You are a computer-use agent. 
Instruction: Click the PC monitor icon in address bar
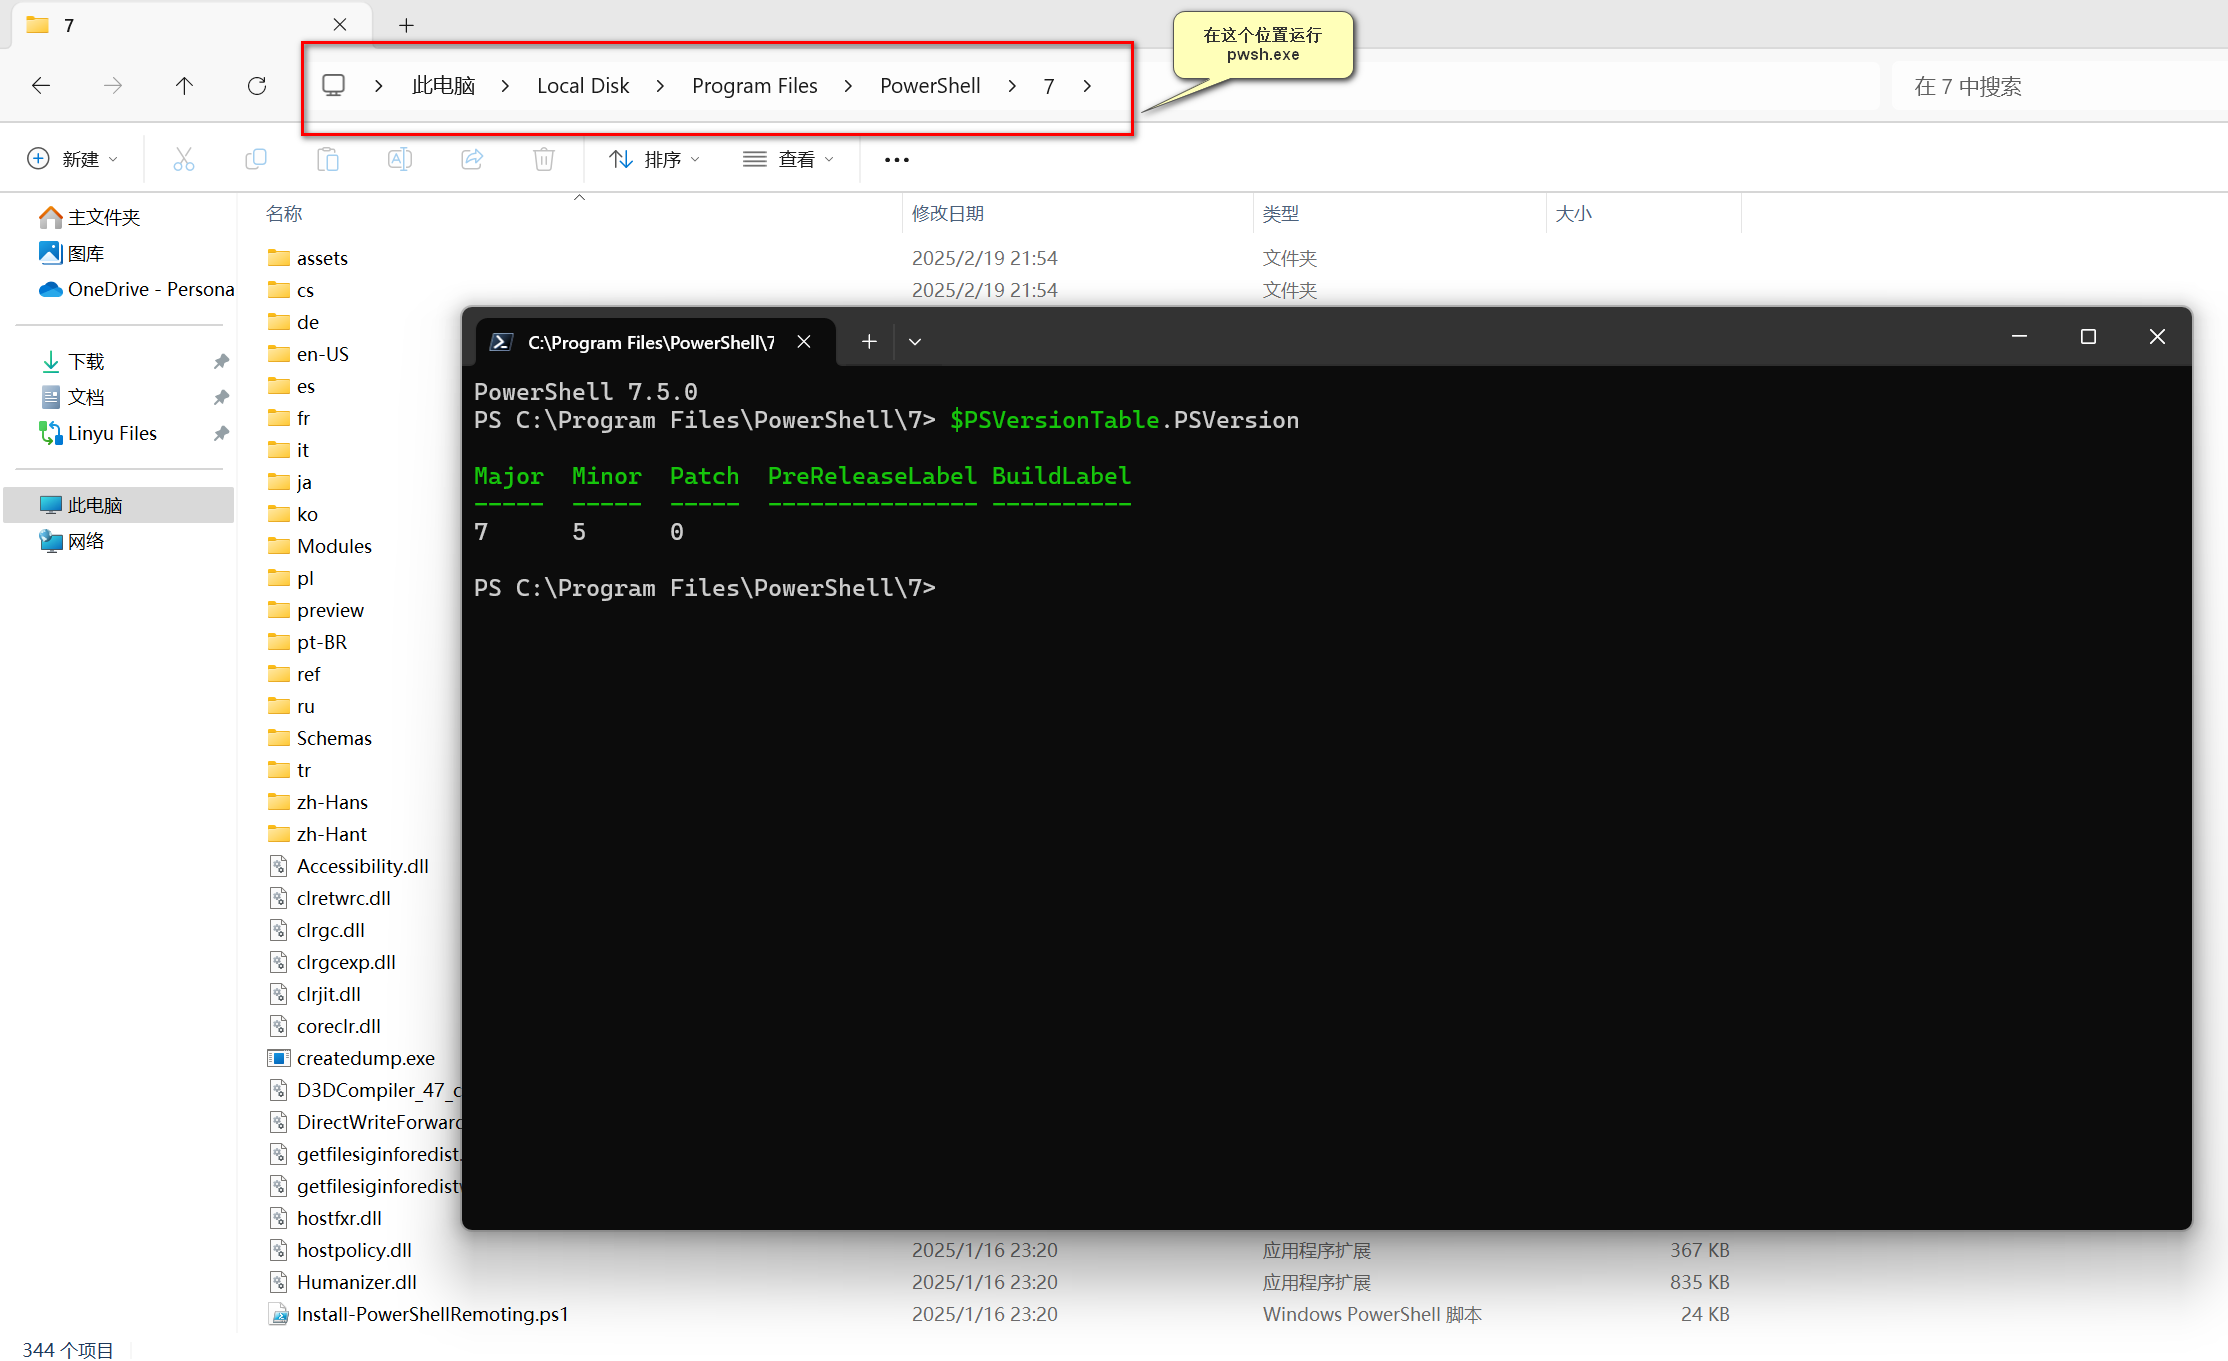[334, 86]
